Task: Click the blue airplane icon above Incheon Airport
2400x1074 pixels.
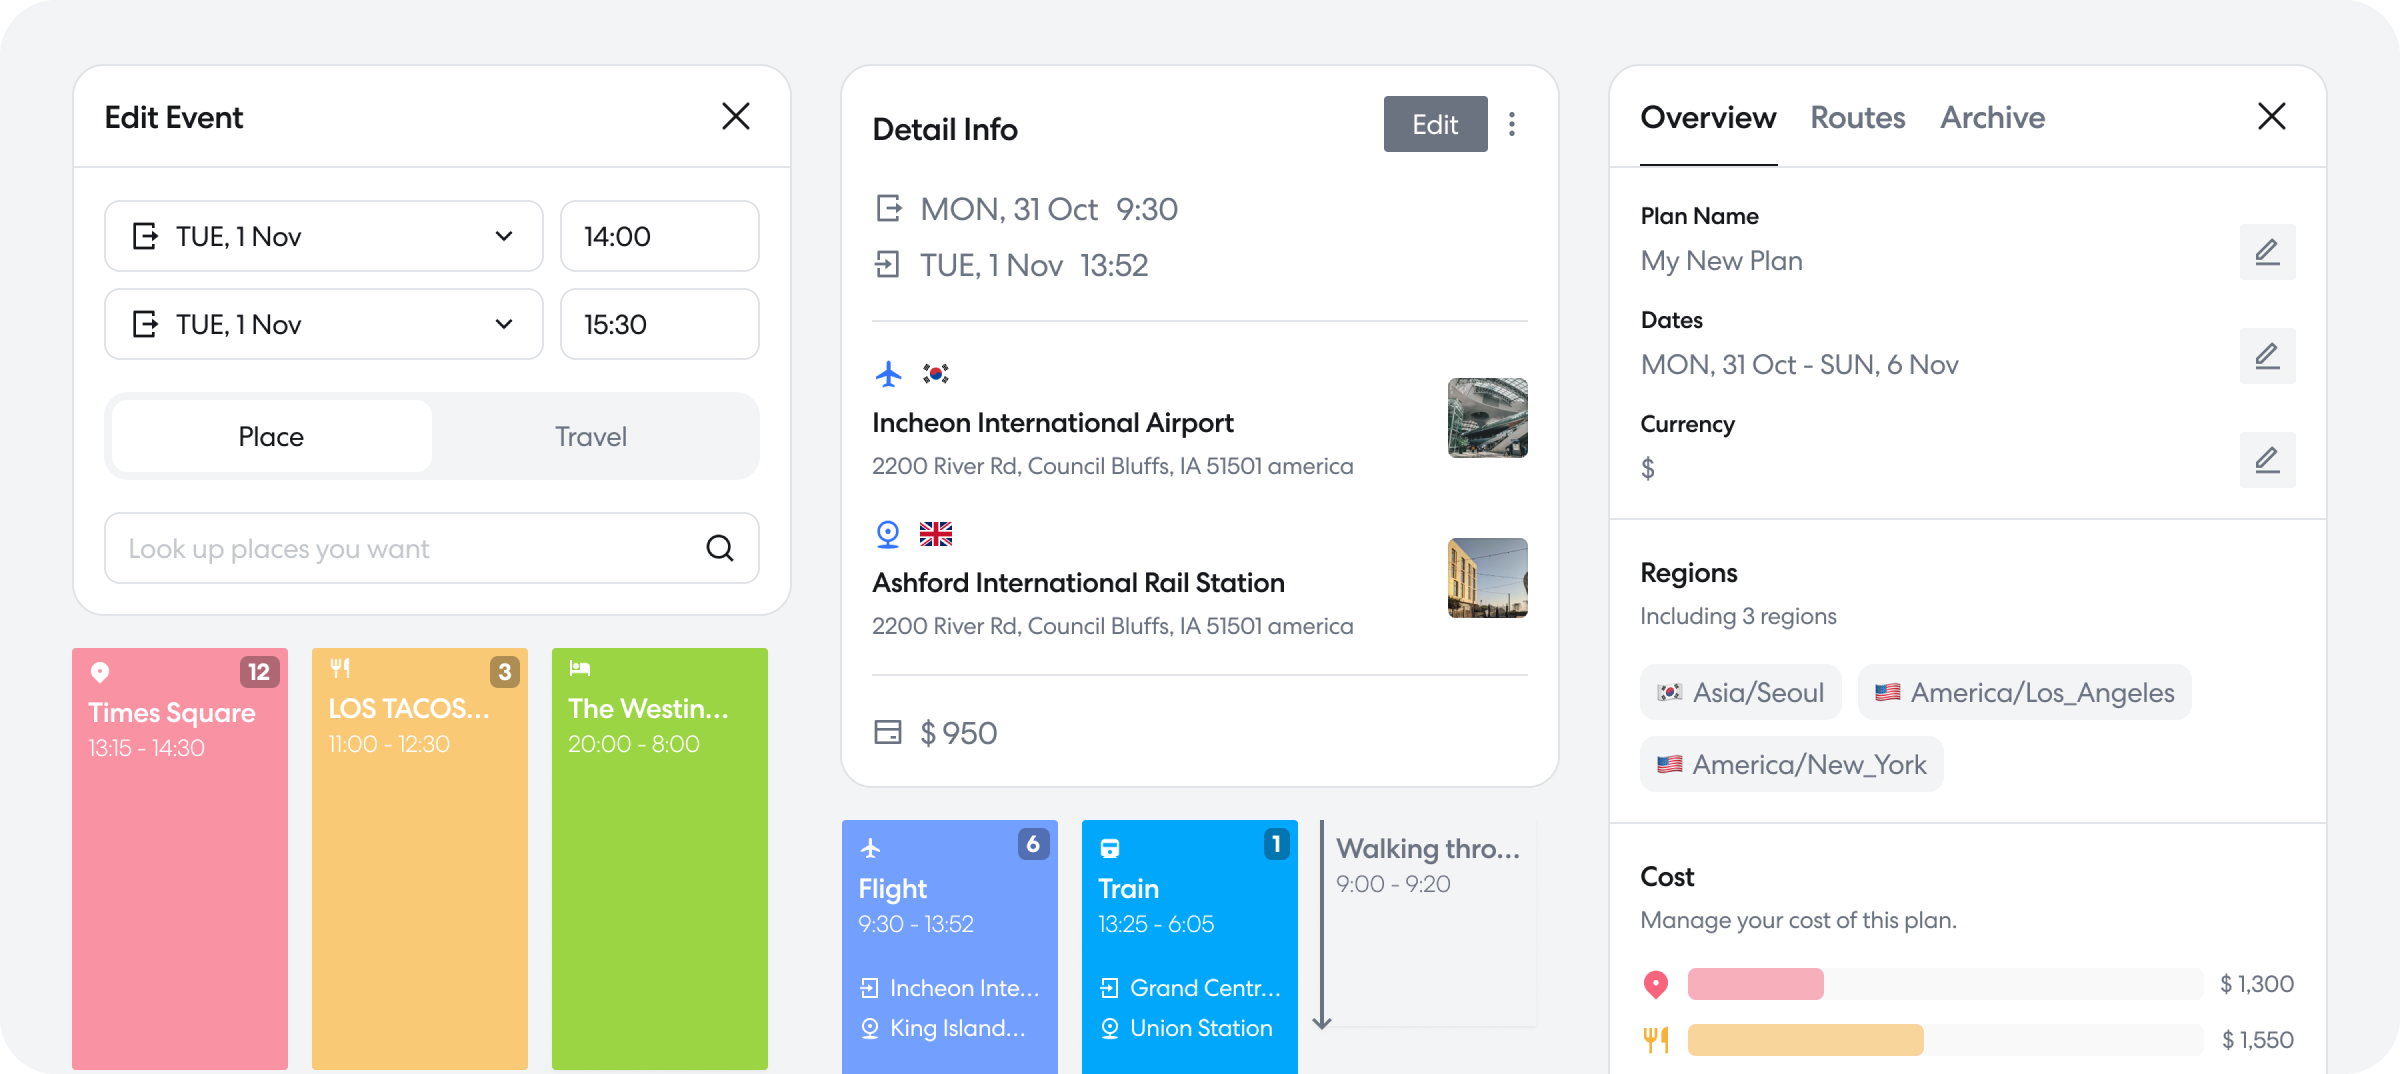Action: click(888, 374)
